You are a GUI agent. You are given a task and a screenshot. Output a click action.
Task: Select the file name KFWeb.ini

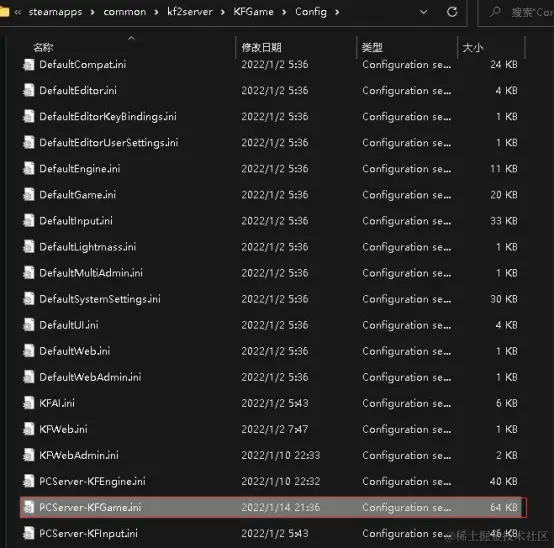(x=63, y=429)
